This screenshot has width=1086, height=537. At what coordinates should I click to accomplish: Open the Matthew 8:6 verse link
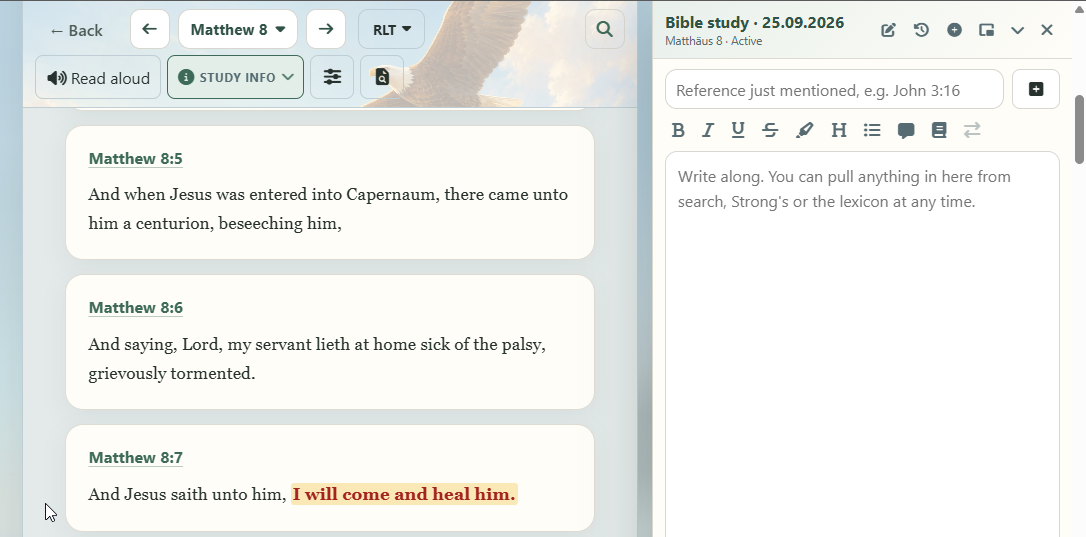(x=136, y=308)
